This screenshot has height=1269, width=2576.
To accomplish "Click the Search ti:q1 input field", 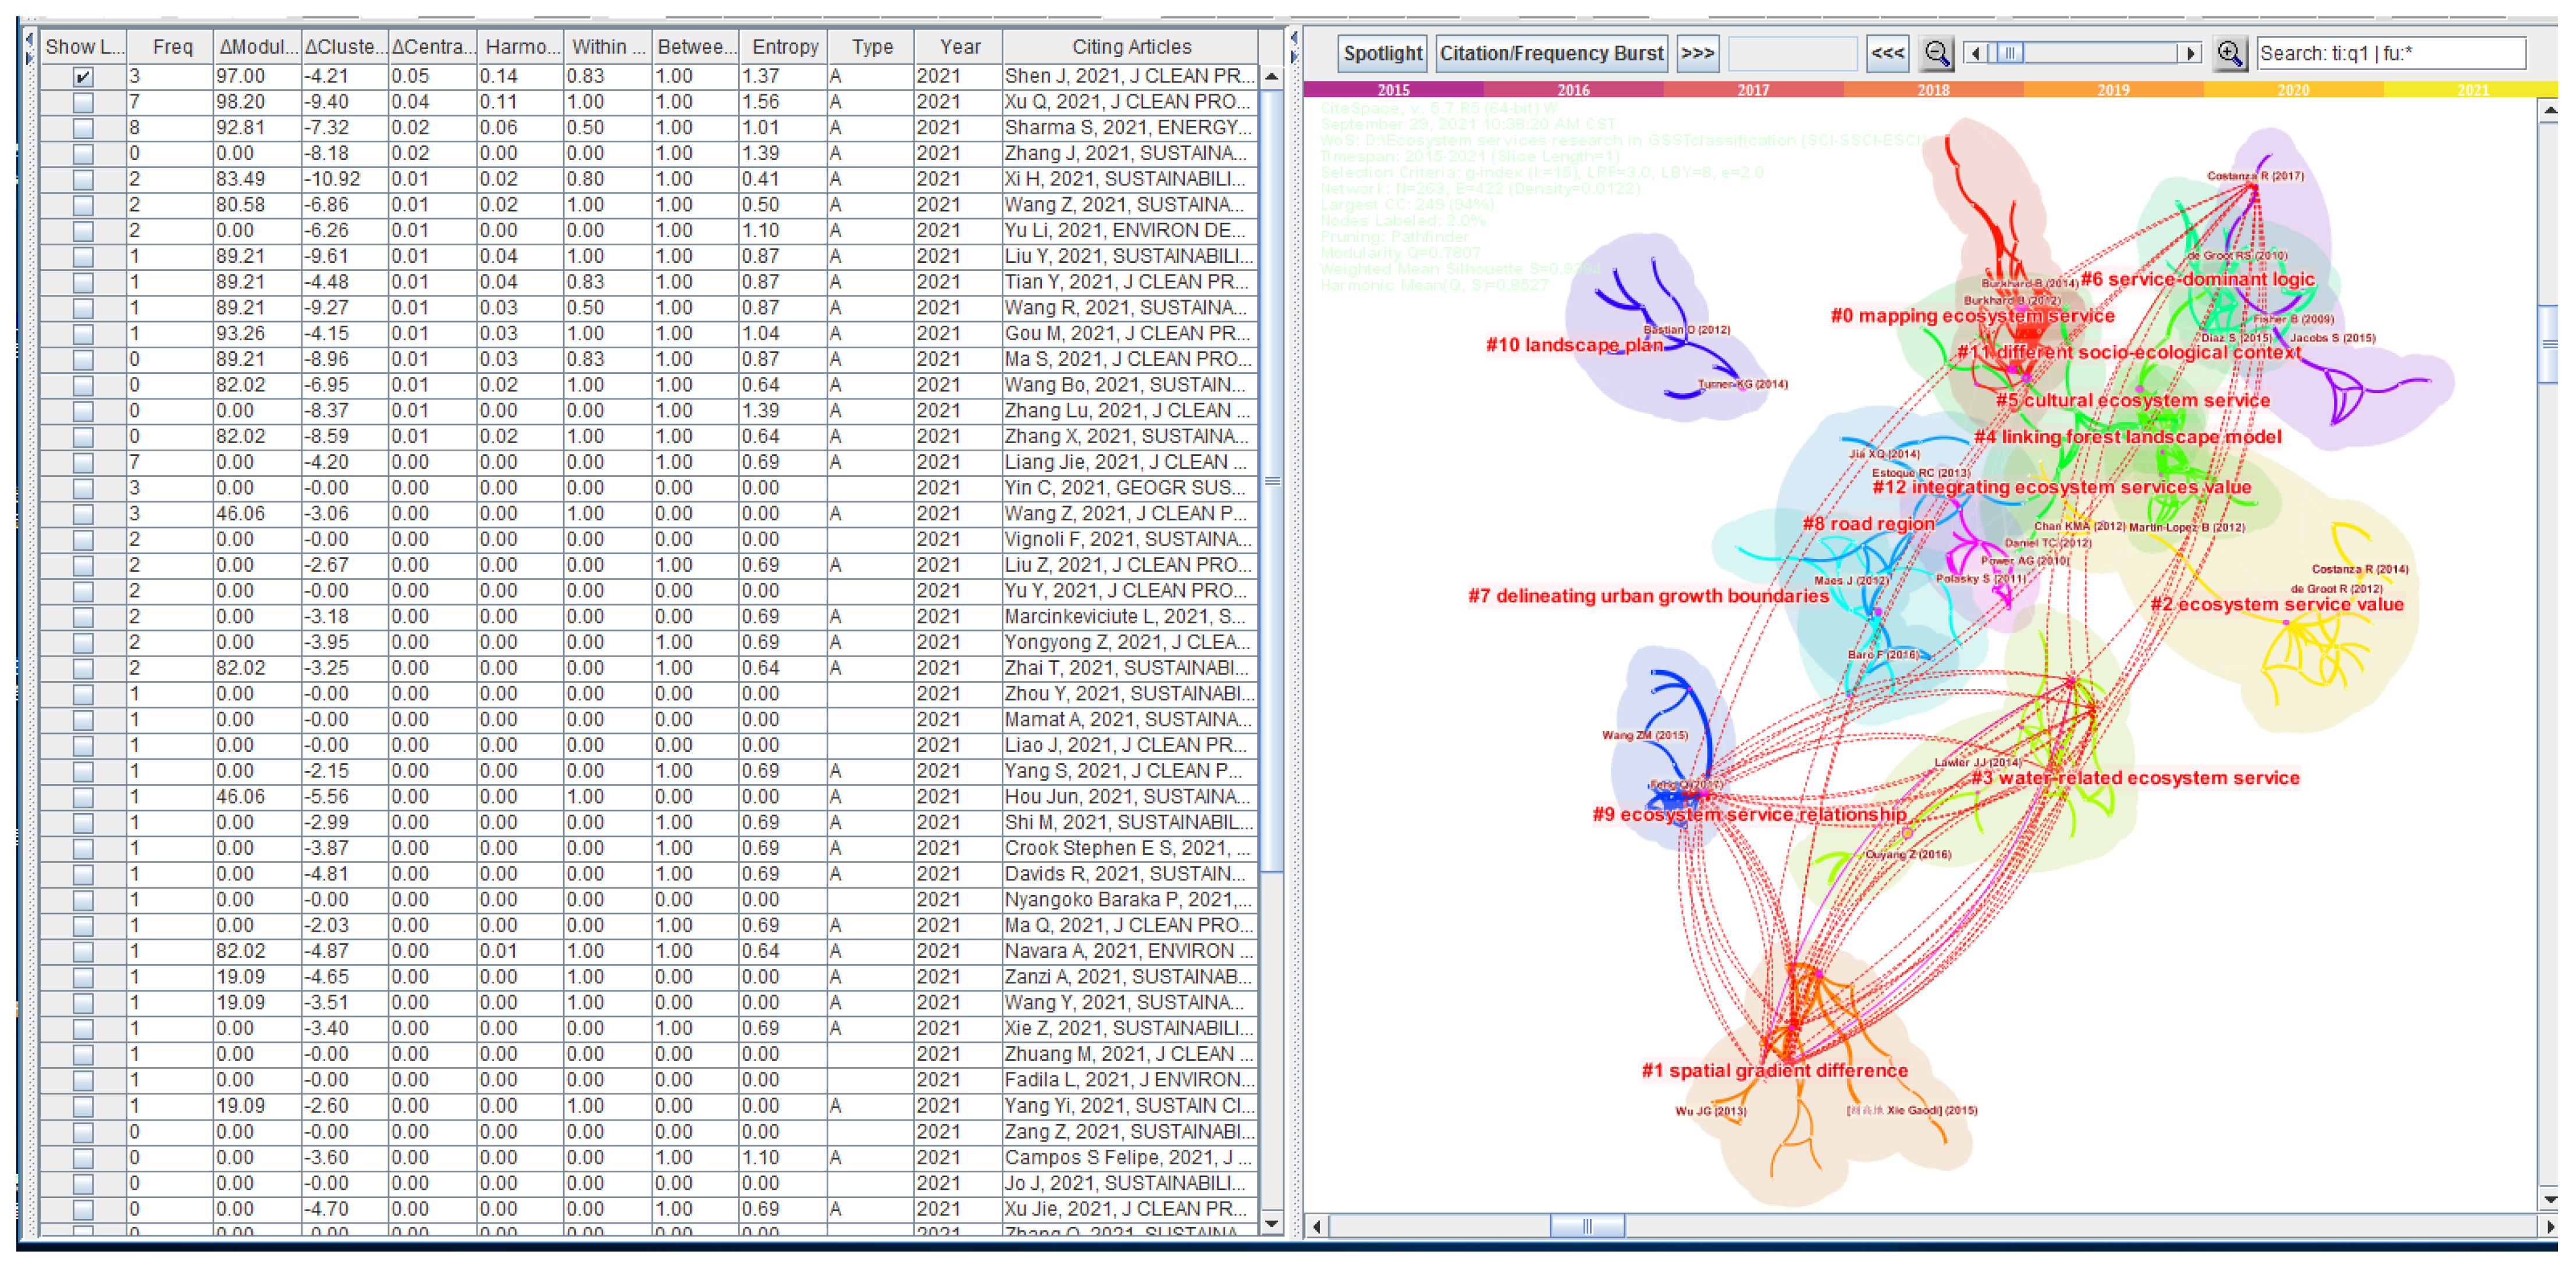I will click(2390, 53).
